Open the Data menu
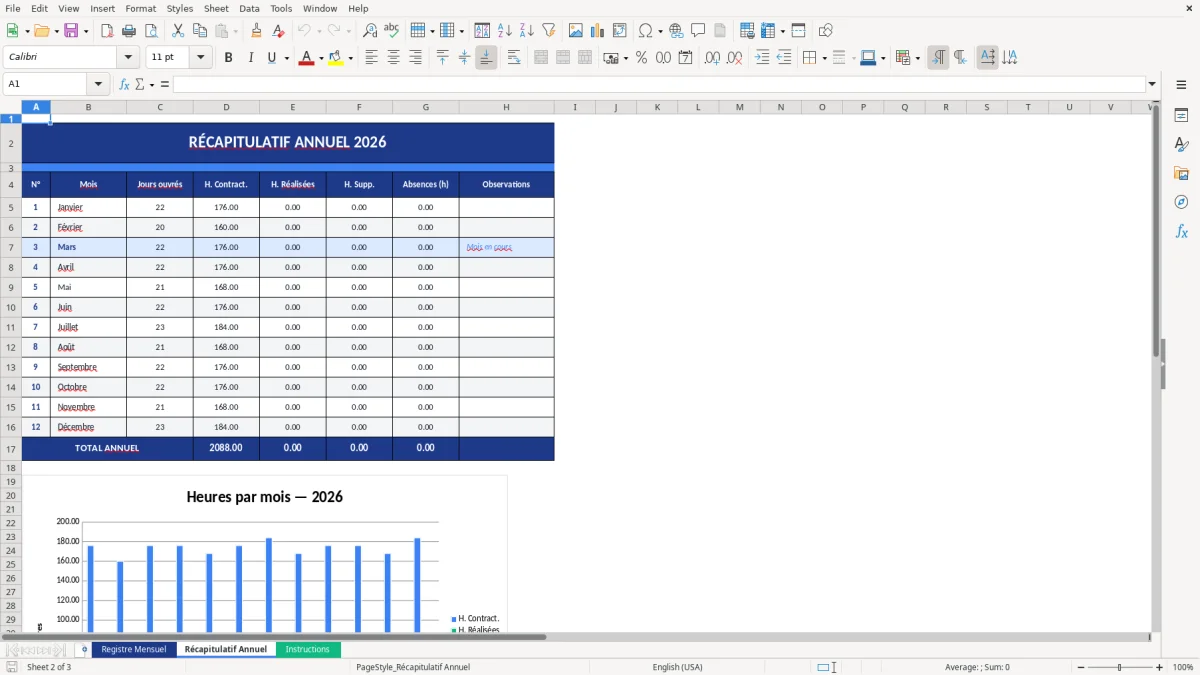 click(249, 8)
